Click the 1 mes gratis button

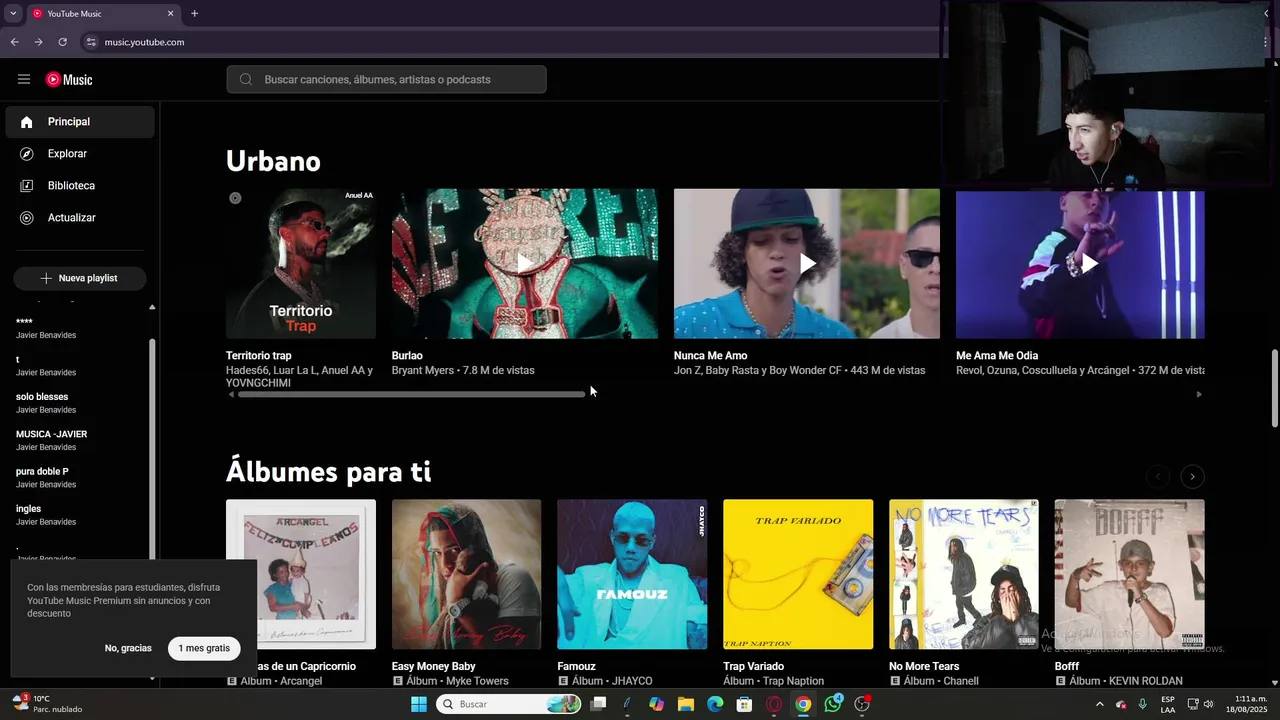point(204,648)
